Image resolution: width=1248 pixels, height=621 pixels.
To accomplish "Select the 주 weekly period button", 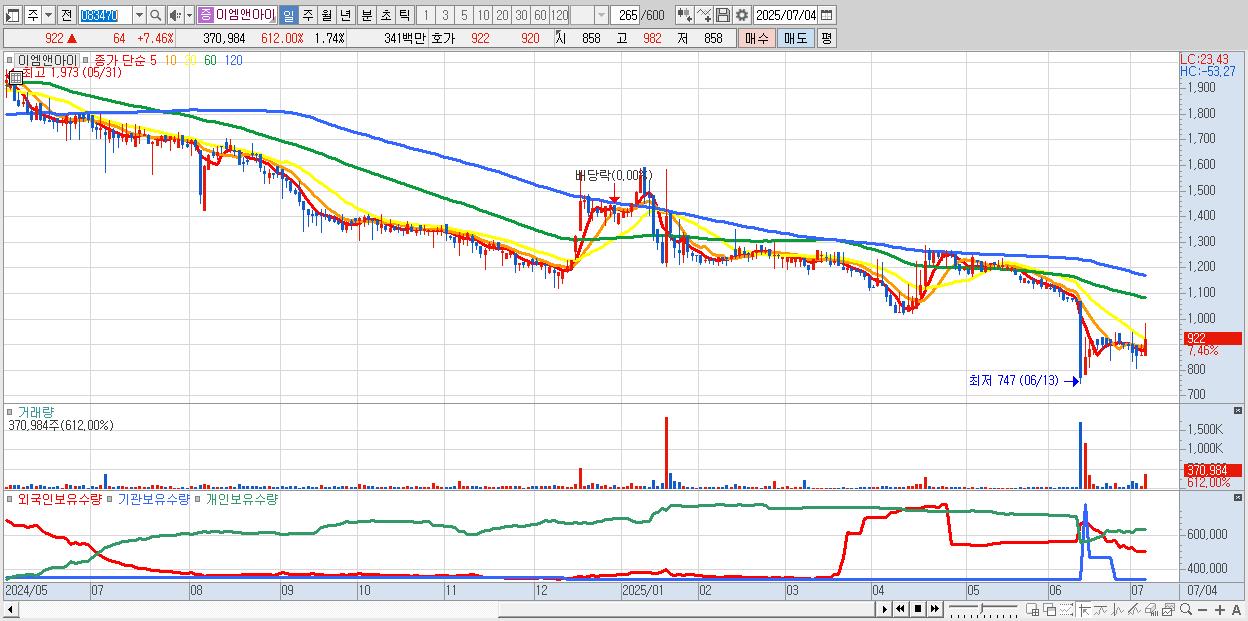I will [307, 15].
